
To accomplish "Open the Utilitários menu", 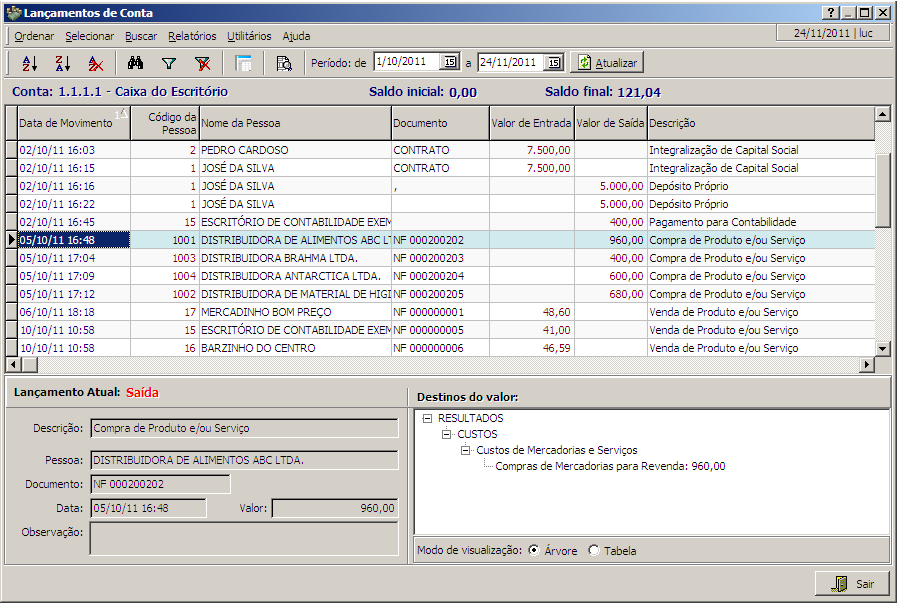I will pos(249,36).
